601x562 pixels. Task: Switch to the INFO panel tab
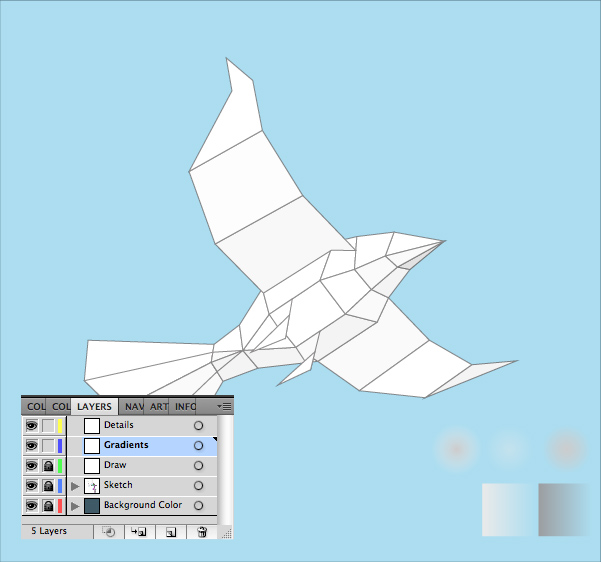pyautogui.click(x=185, y=407)
